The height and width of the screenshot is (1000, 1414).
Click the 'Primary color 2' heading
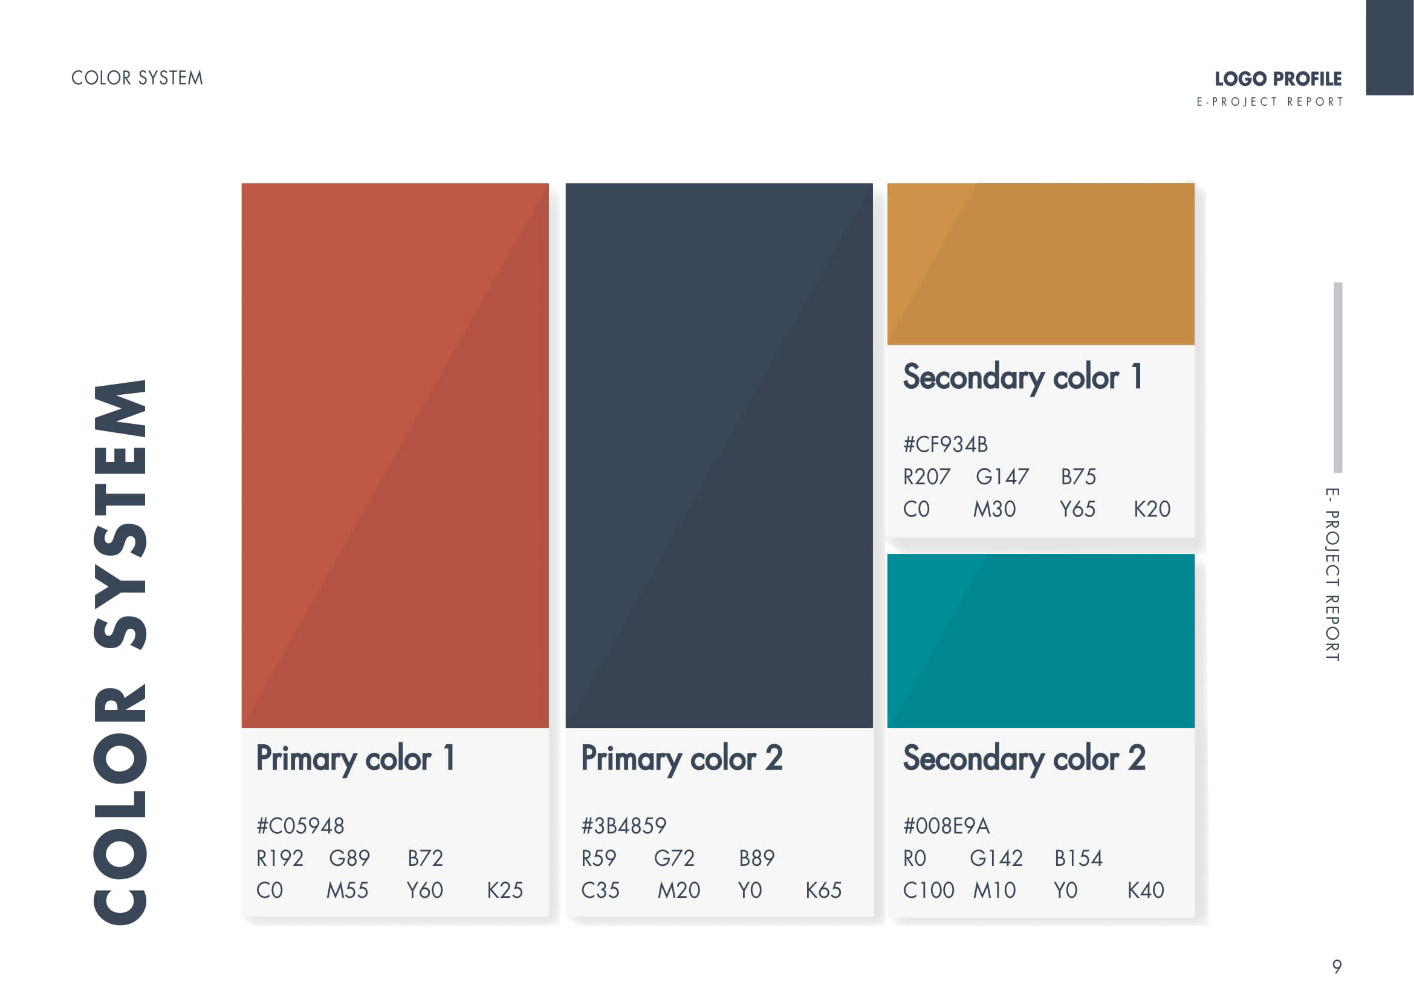[682, 759]
